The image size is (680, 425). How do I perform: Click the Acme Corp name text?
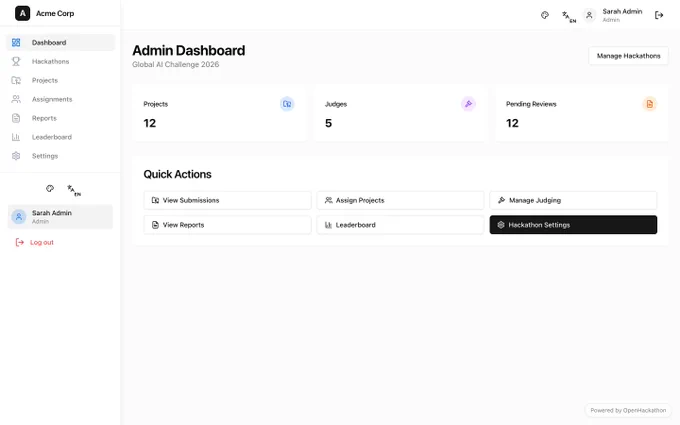(55, 13)
